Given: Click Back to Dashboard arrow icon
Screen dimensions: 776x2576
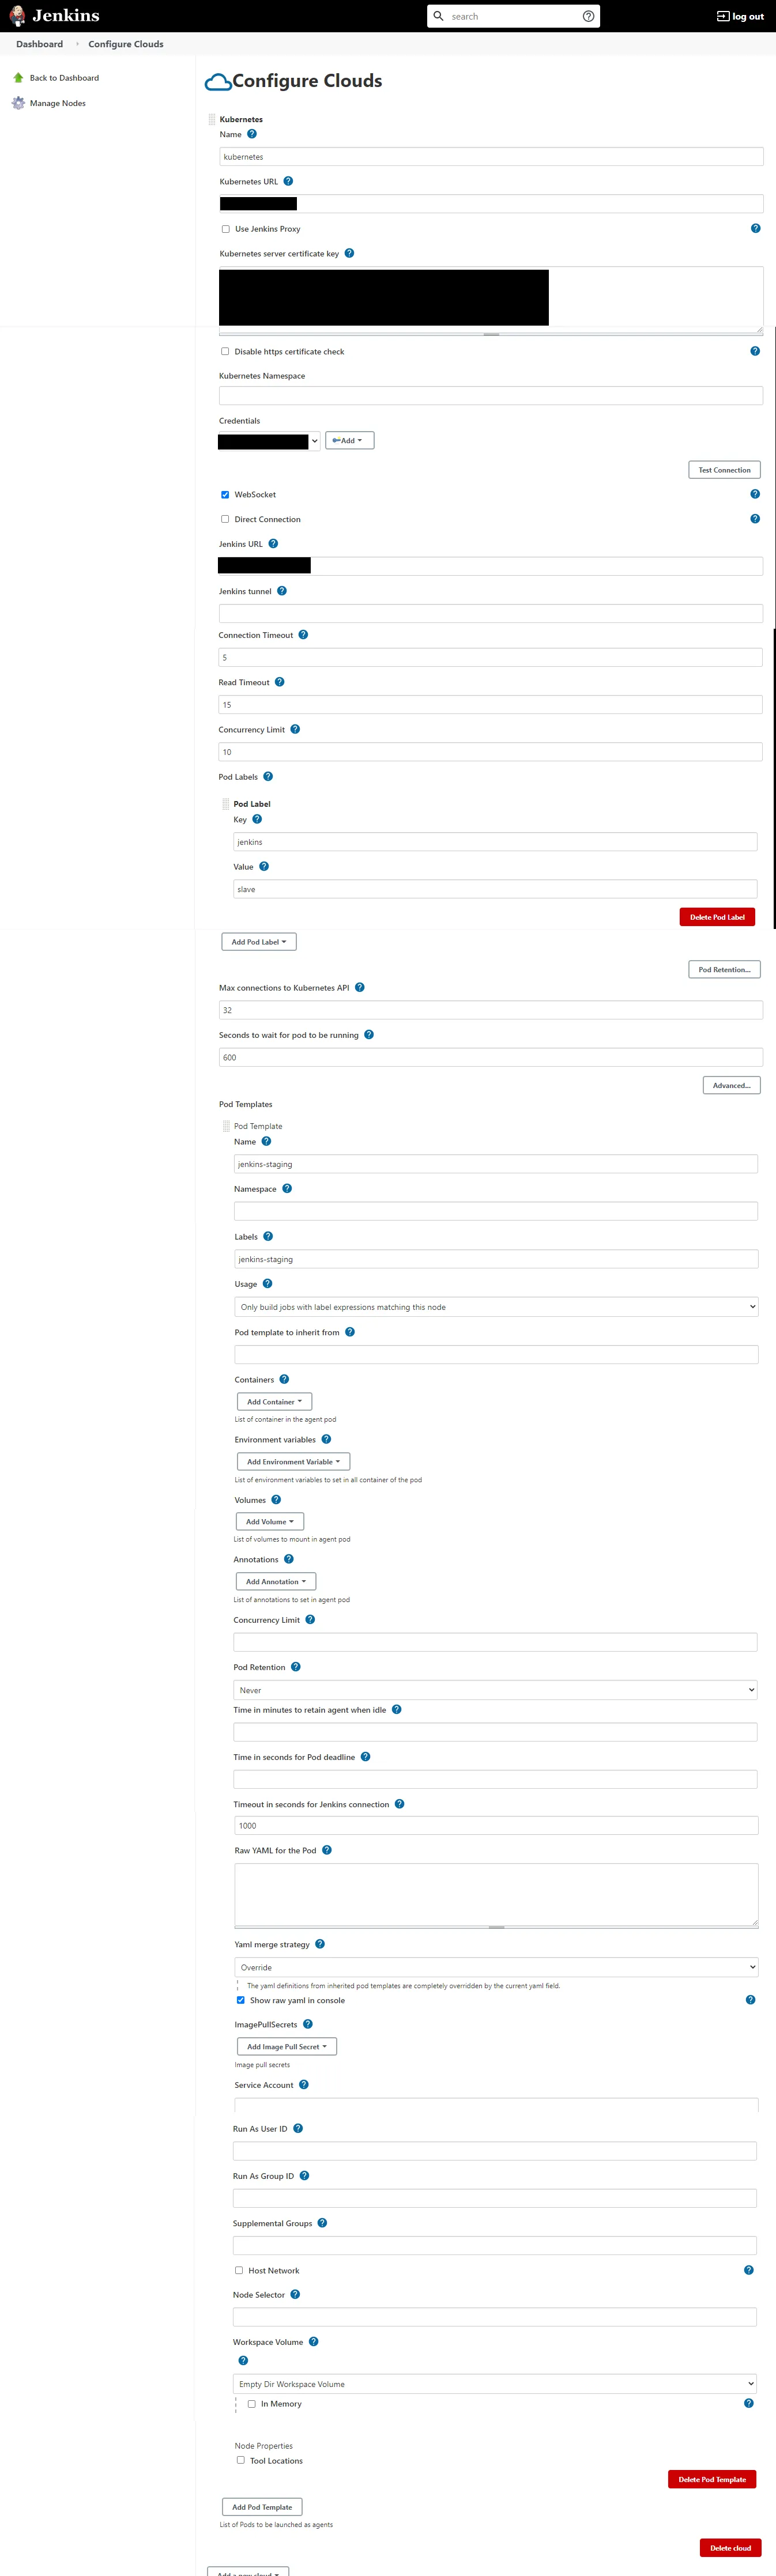Looking at the screenshot, I should click(x=18, y=78).
